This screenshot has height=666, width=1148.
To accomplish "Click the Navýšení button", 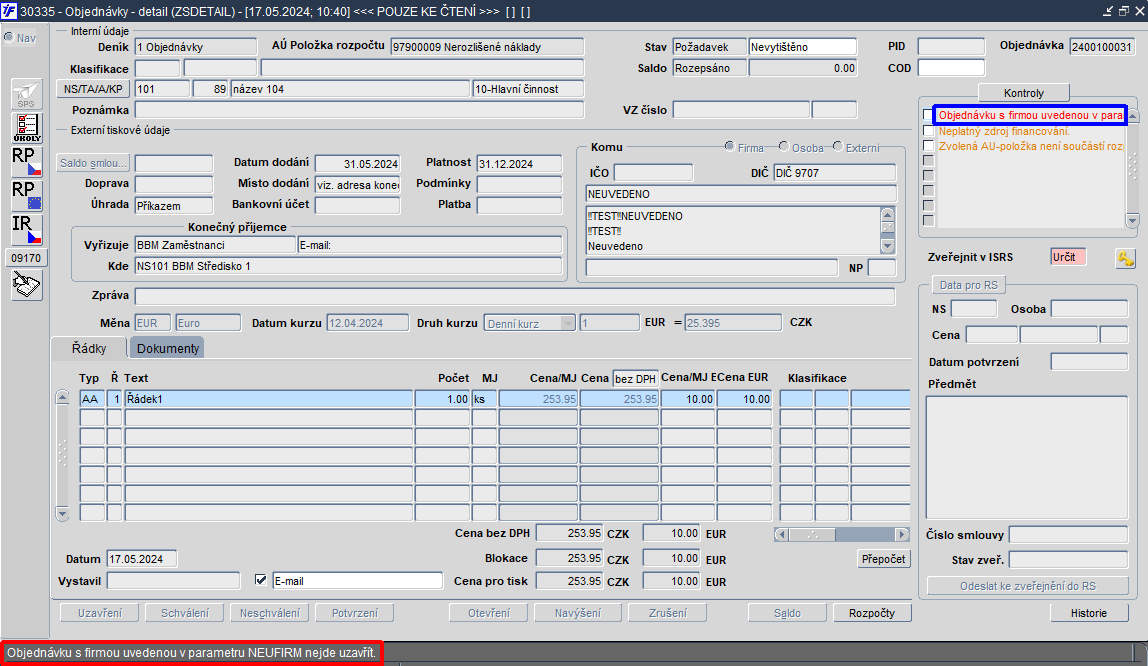I will (578, 613).
